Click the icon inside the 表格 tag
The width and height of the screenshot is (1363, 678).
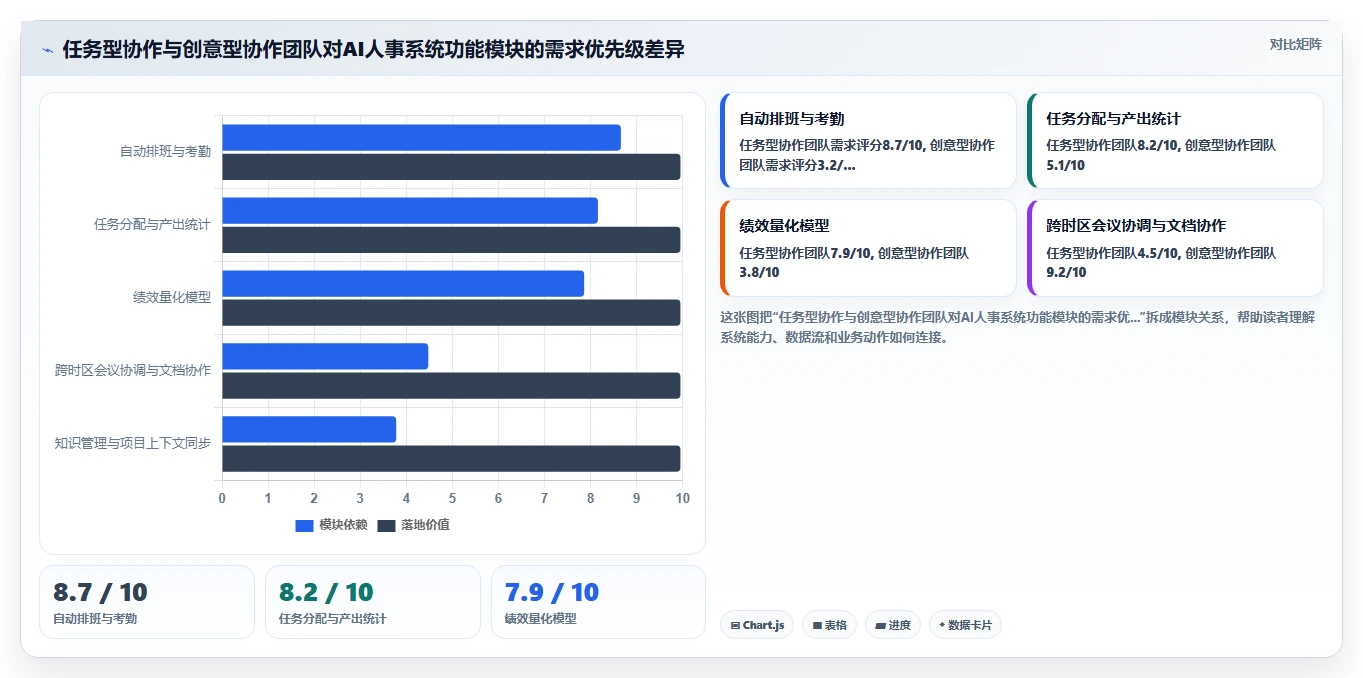pos(817,626)
